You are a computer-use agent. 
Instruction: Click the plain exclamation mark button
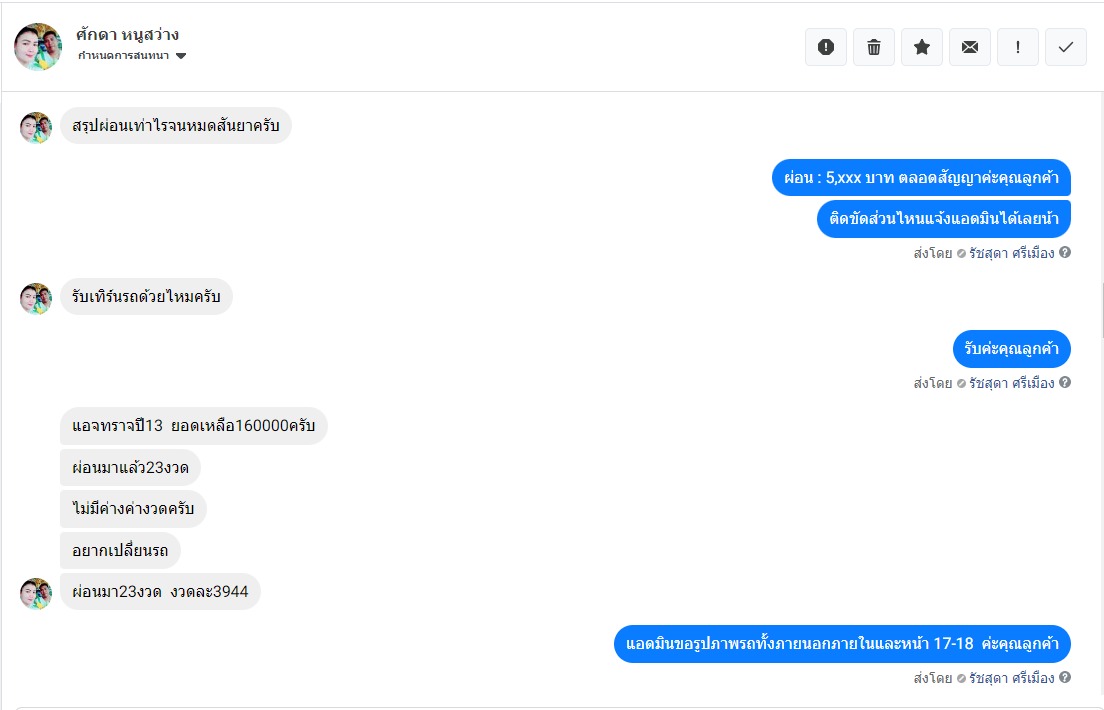[1018, 47]
